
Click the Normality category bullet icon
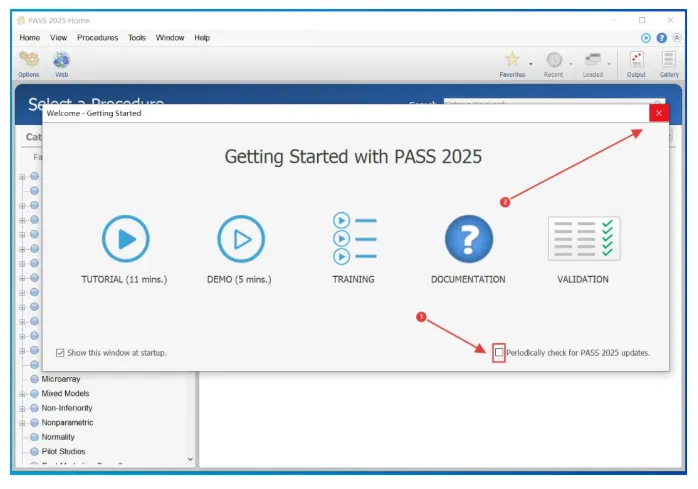[34, 437]
